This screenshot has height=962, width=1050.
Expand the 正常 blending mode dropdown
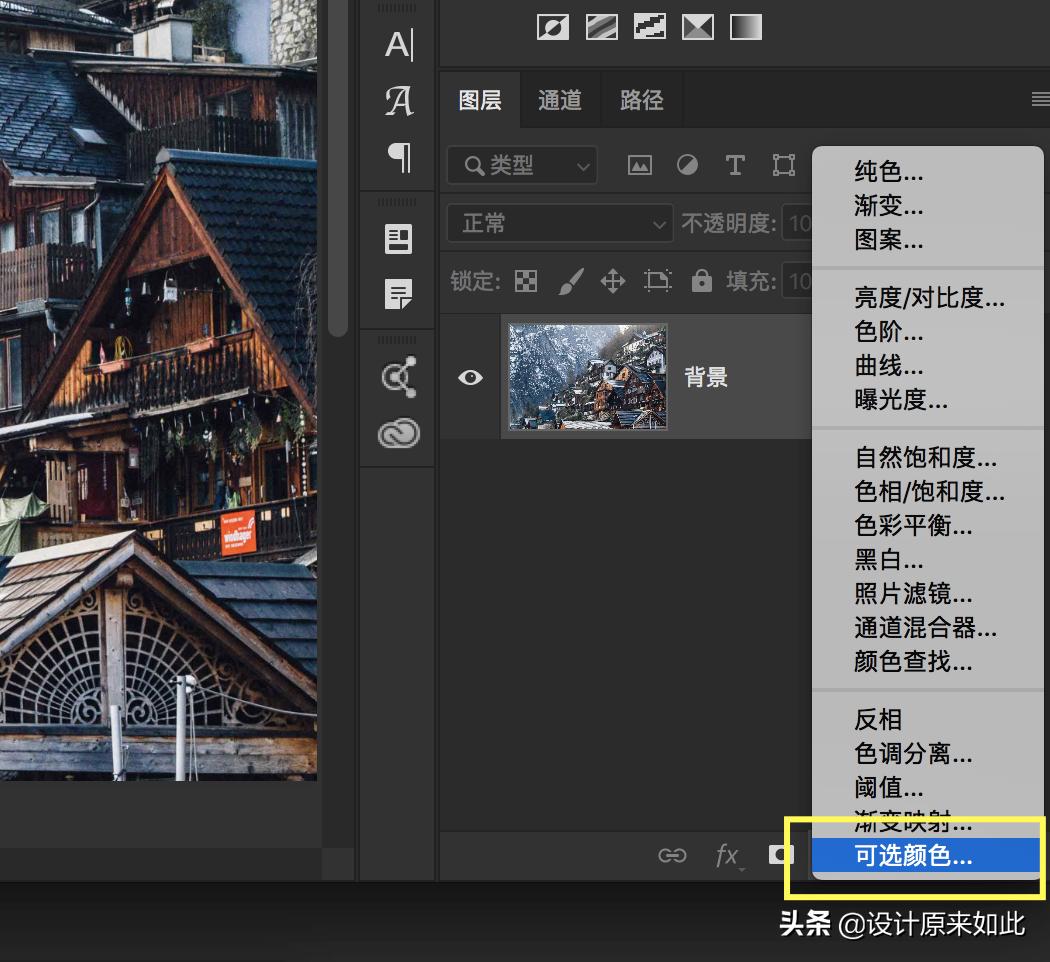(560, 223)
